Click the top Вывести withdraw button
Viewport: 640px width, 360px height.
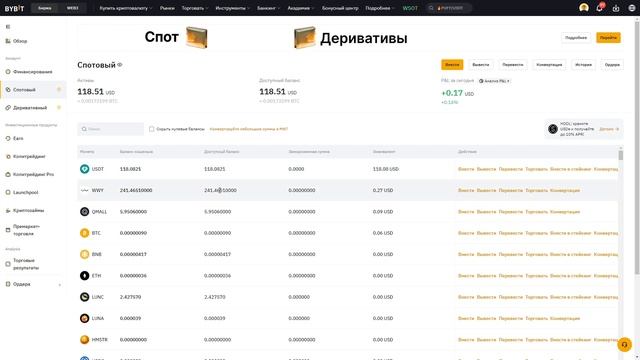coord(480,64)
